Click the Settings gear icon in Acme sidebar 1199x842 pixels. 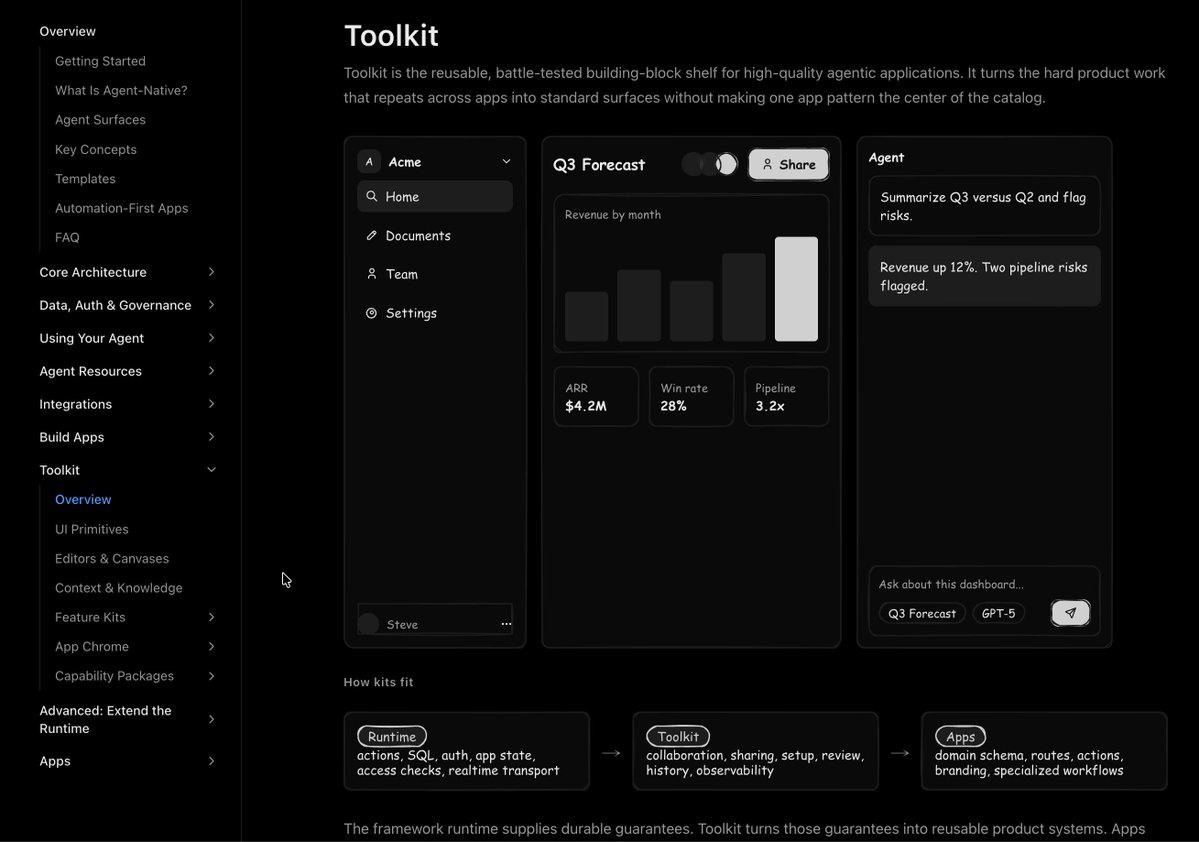(372, 313)
